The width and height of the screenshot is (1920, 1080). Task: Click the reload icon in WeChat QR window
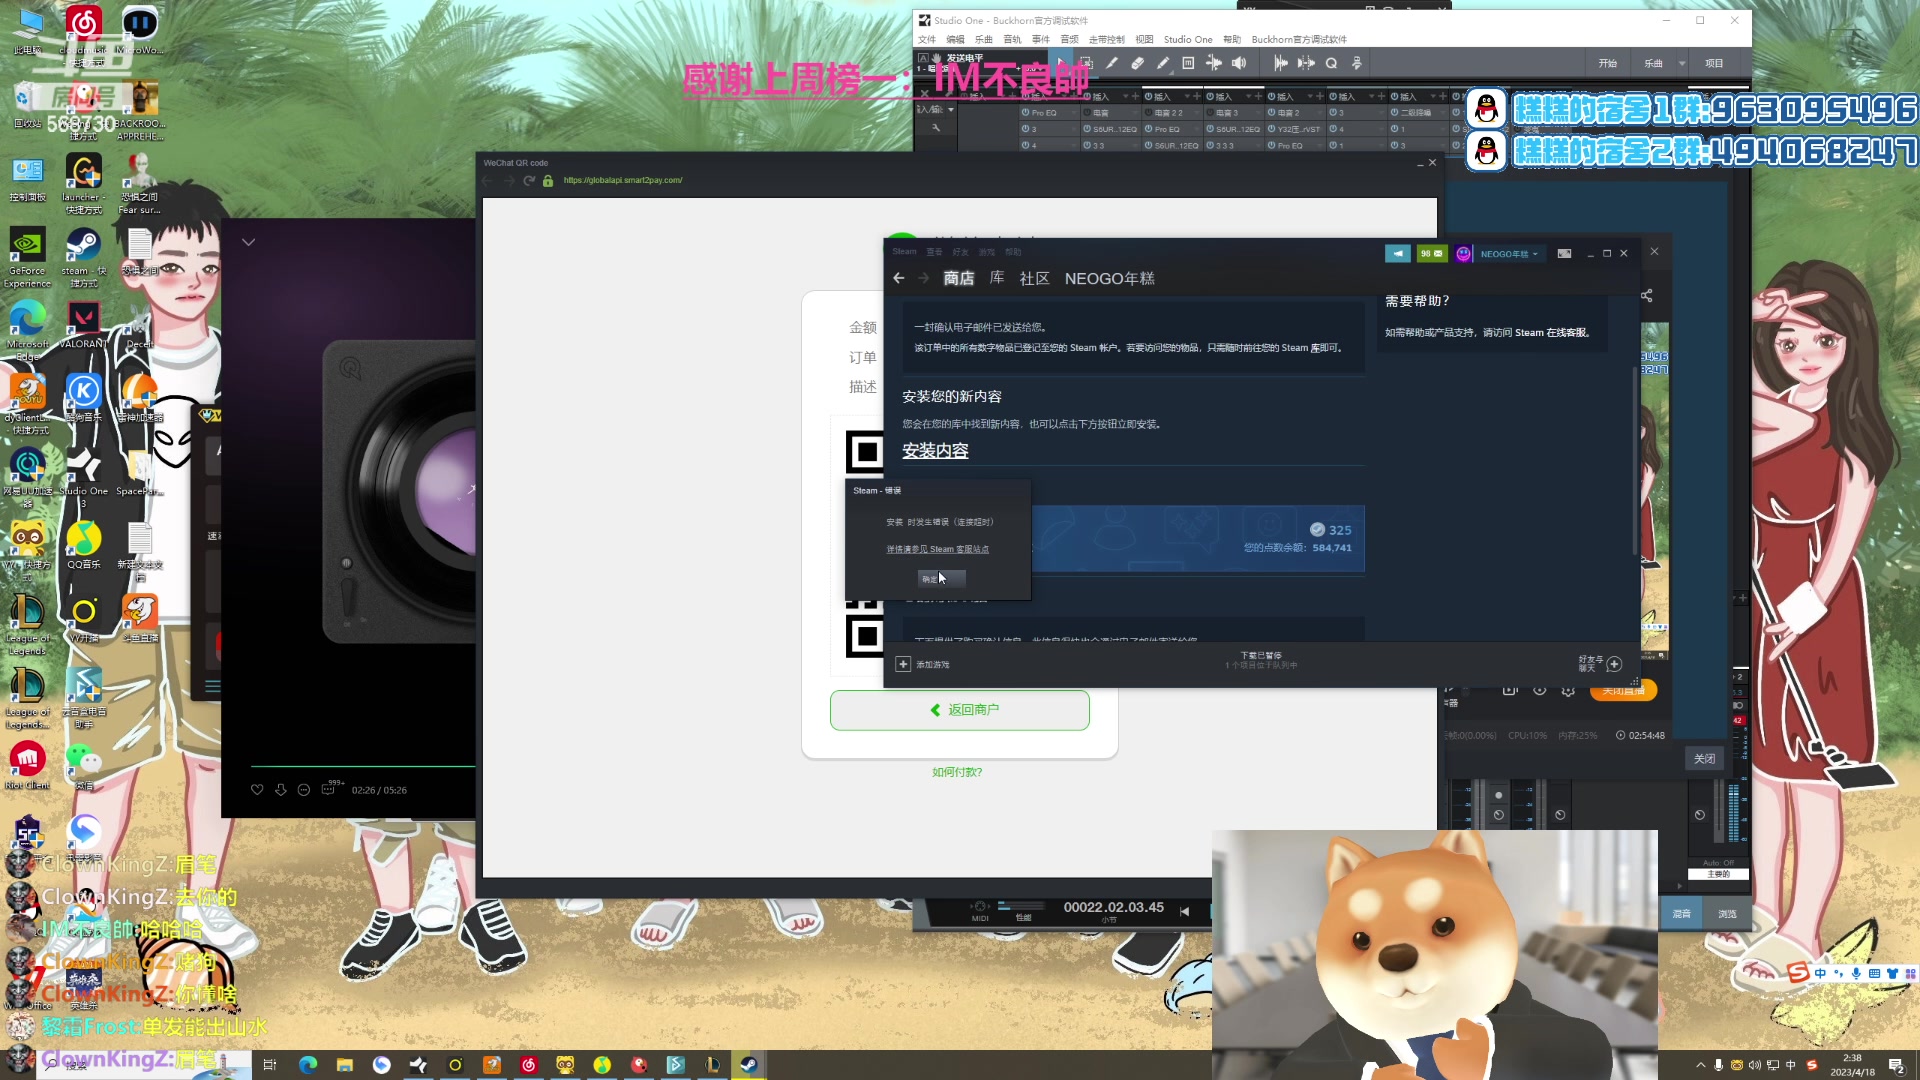[529, 181]
